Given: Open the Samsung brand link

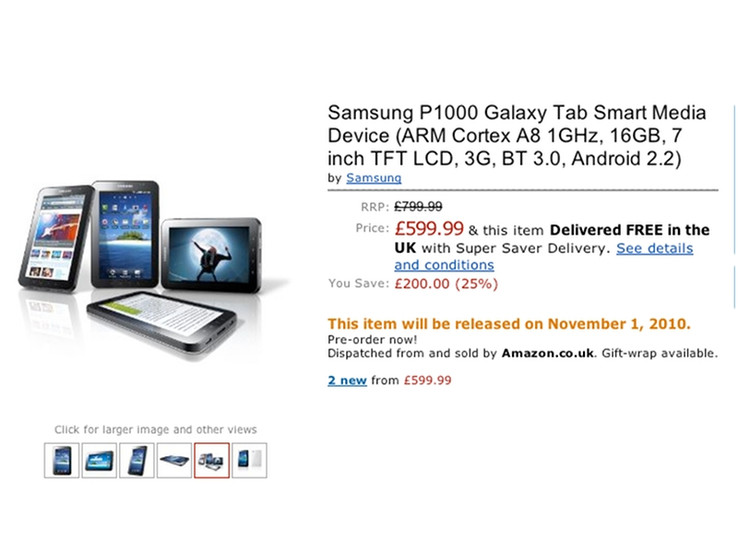Looking at the screenshot, I should (x=374, y=178).
